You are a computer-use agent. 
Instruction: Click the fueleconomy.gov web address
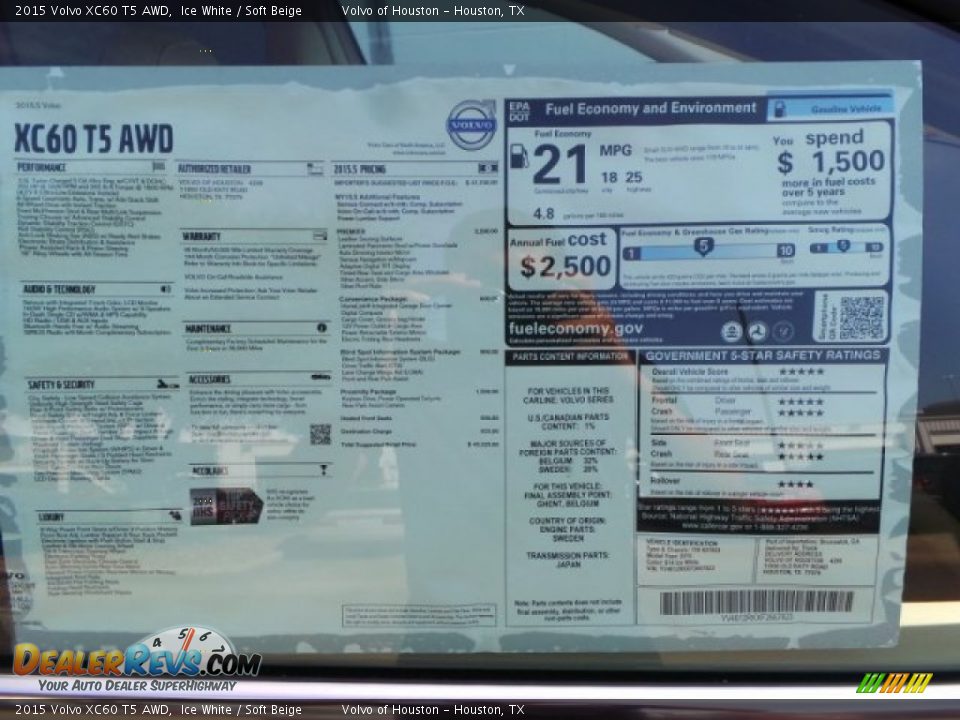click(575, 329)
